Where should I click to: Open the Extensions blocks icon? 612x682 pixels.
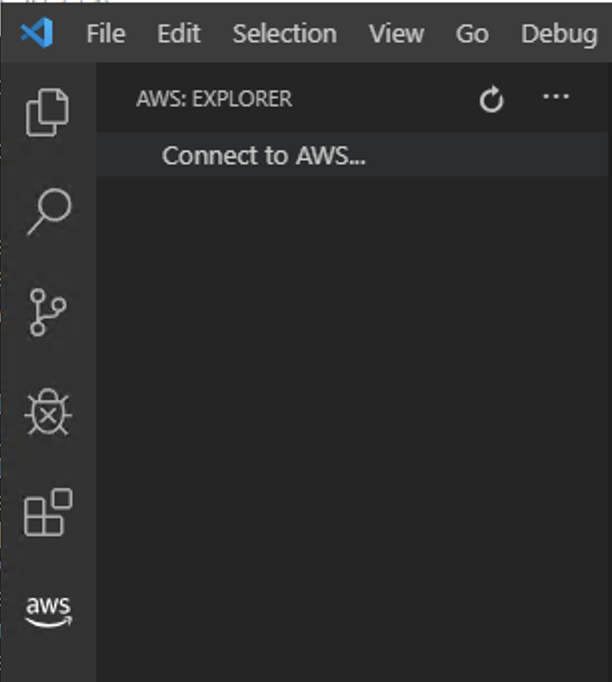(48, 512)
